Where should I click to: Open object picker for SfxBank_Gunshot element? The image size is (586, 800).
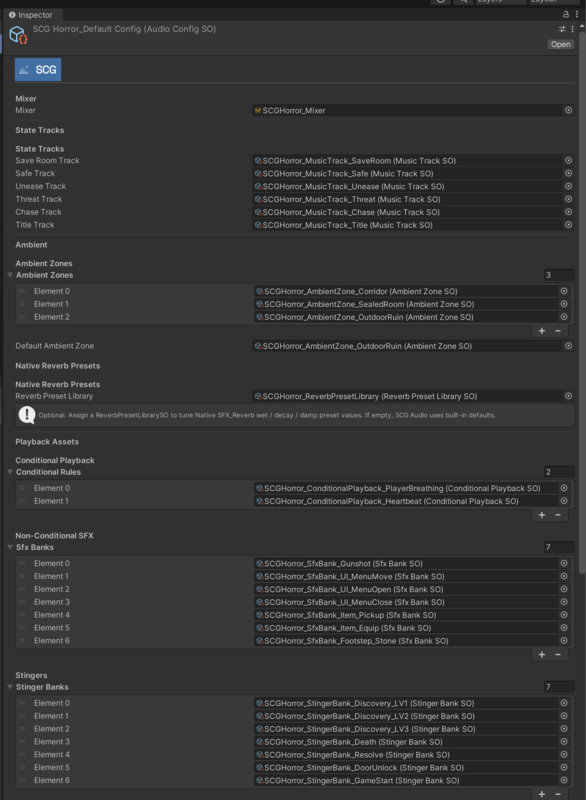[x=564, y=563]
